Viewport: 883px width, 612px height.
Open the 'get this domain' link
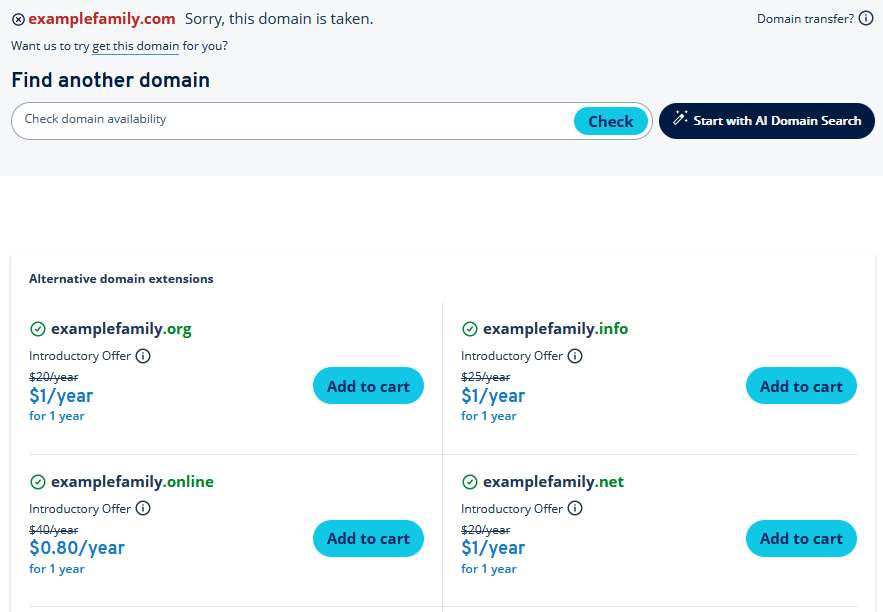click(x=135, y=46)
